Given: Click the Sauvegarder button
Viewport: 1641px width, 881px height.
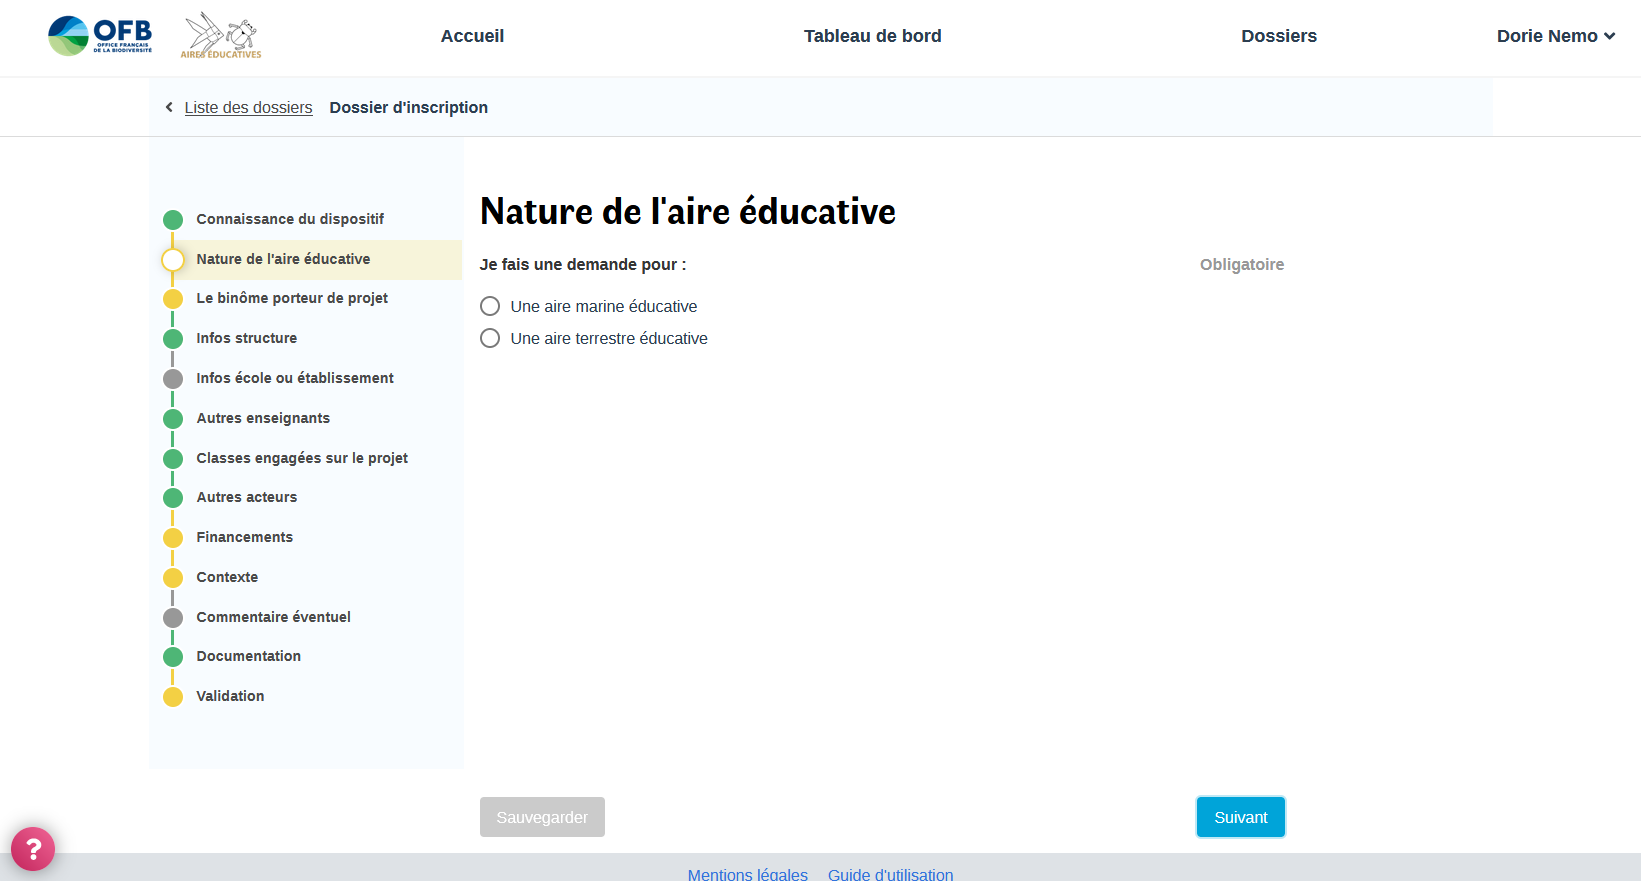Looking at the screenshot, I should pos(542,817).
